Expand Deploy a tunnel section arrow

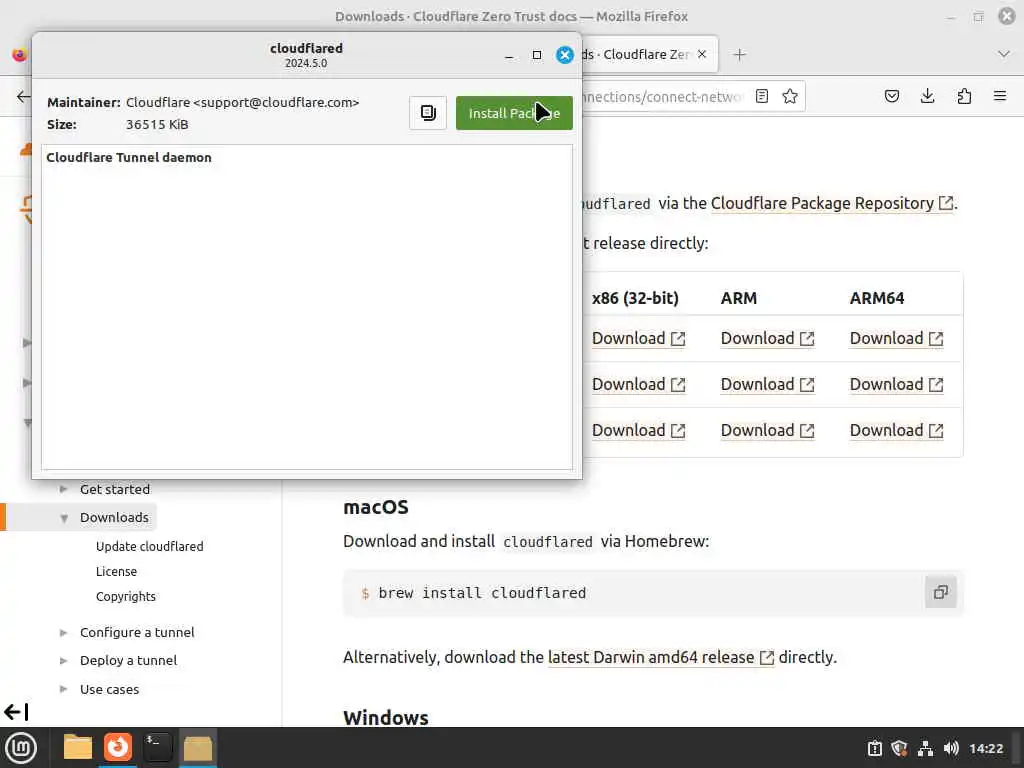pos(63,660)
